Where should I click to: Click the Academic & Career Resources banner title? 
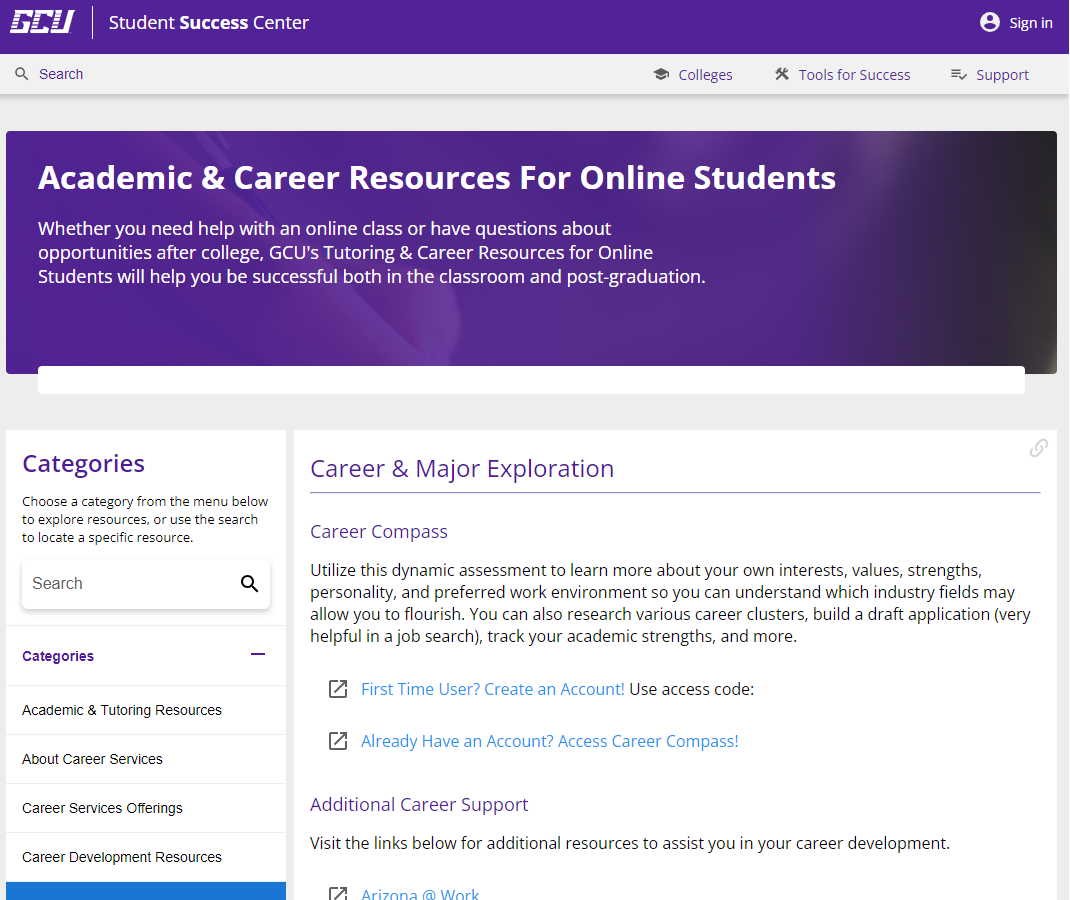437,178
